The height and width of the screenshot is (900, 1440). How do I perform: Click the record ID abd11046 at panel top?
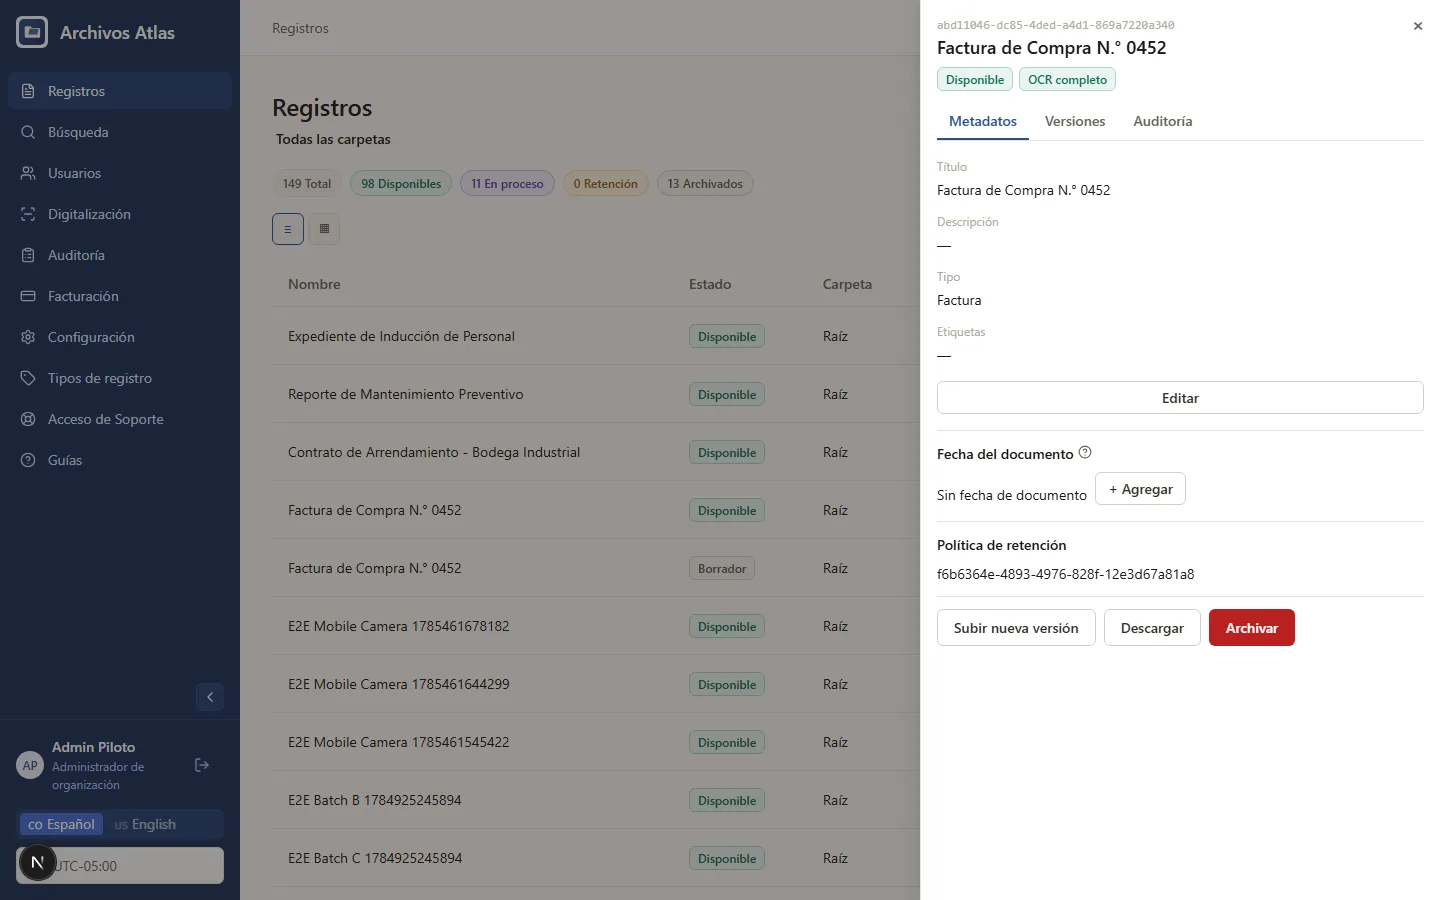pyautogui.click(x=1055, y=25)
